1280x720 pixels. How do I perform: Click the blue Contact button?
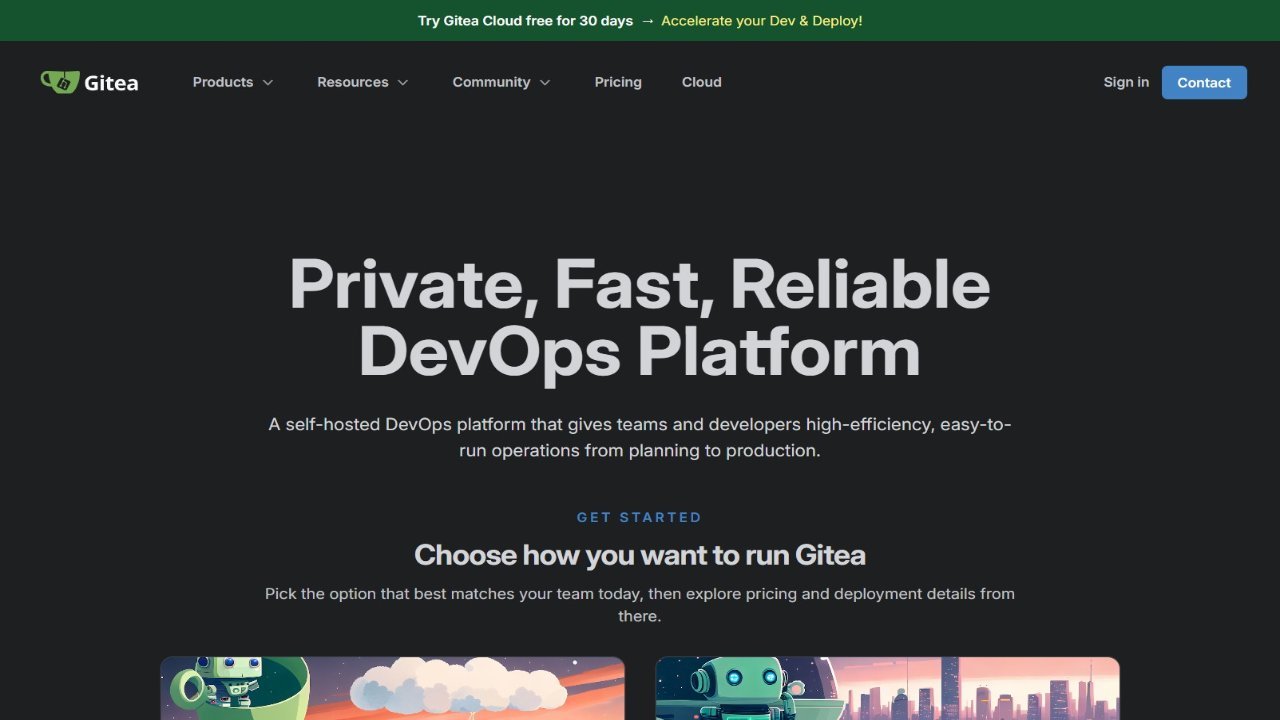[x=1204, y=82]
